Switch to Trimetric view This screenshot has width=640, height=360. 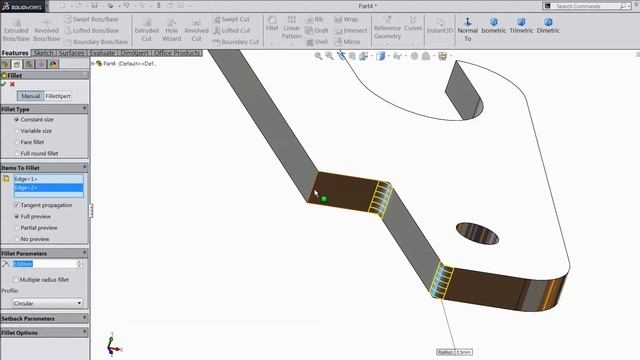(x=521, y=25)
